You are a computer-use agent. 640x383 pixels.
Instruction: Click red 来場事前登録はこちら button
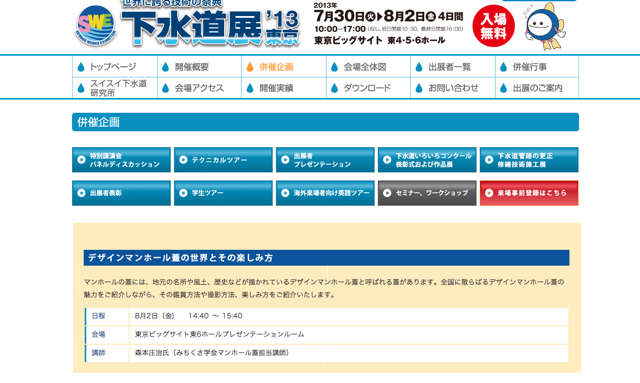click(x=529, y=193)
